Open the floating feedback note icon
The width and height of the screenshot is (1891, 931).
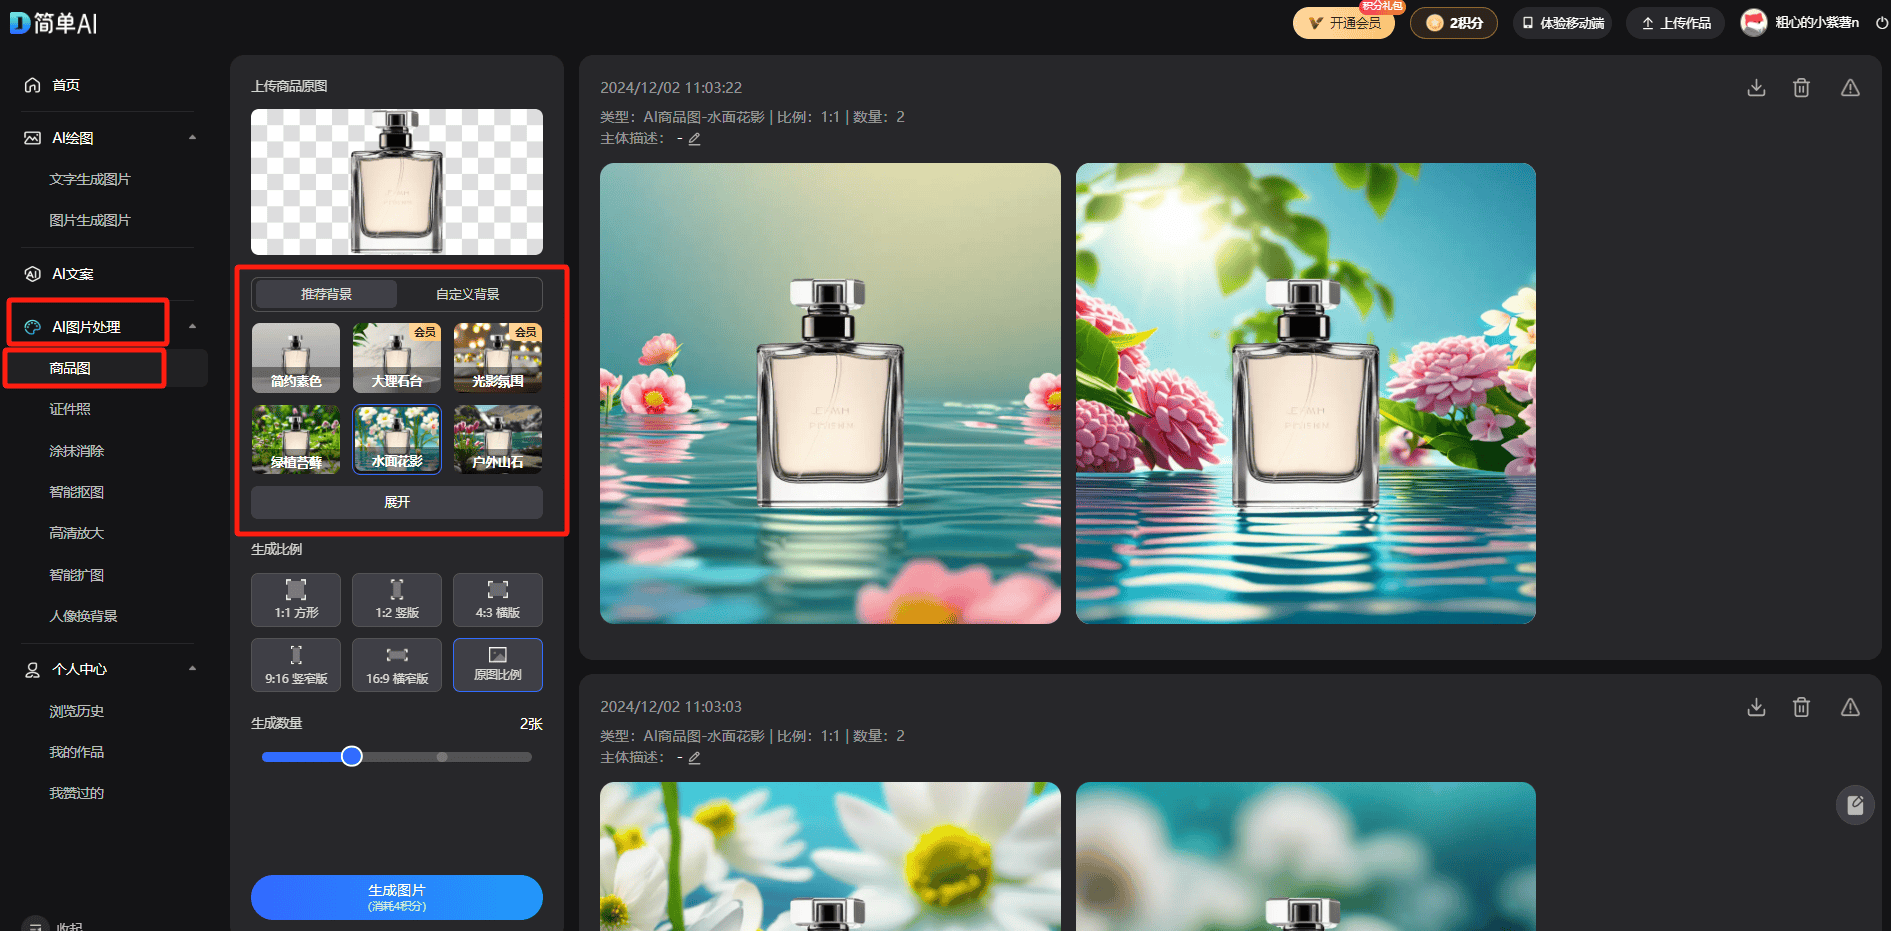(1855, 804)
